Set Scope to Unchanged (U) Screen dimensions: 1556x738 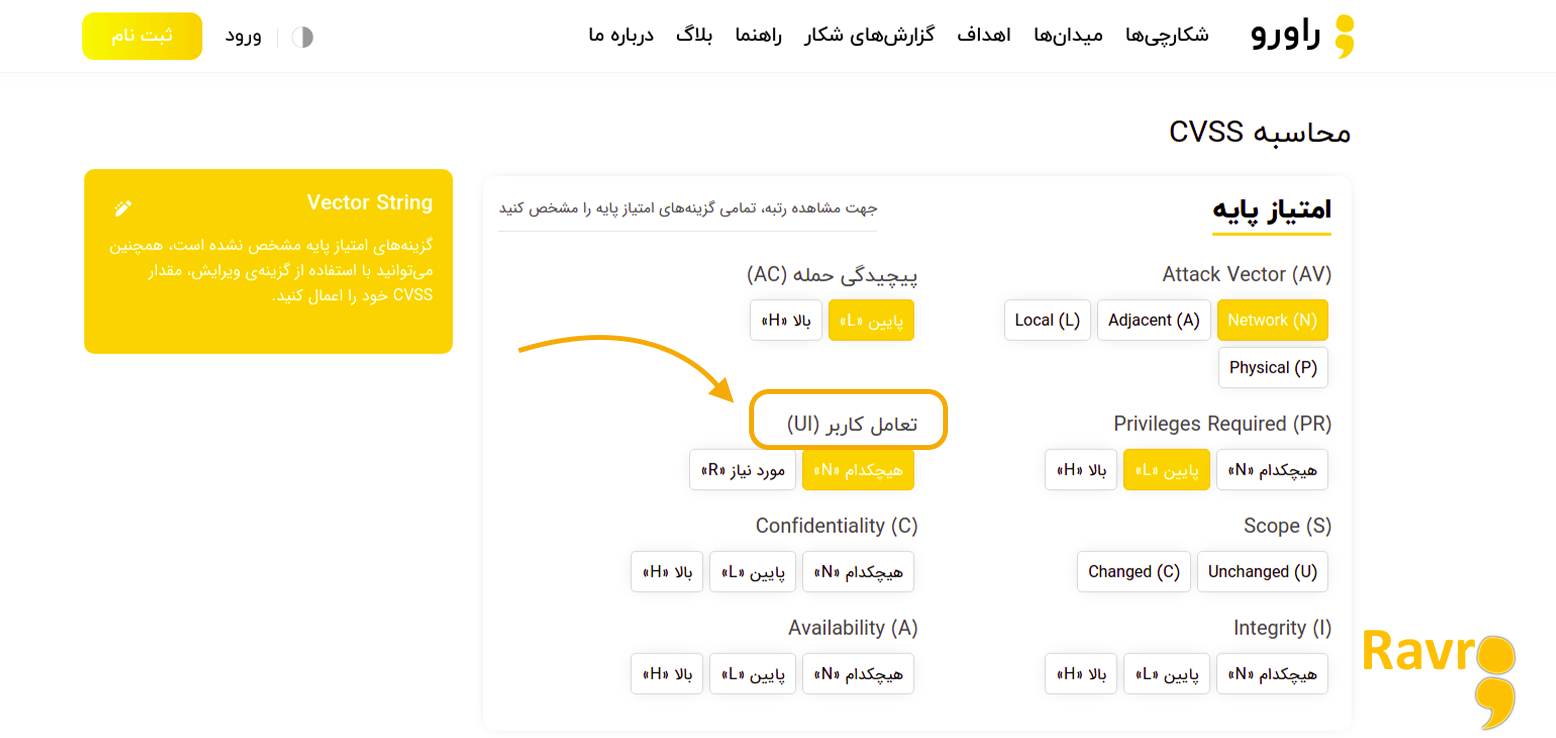(x=1263, y=572)
